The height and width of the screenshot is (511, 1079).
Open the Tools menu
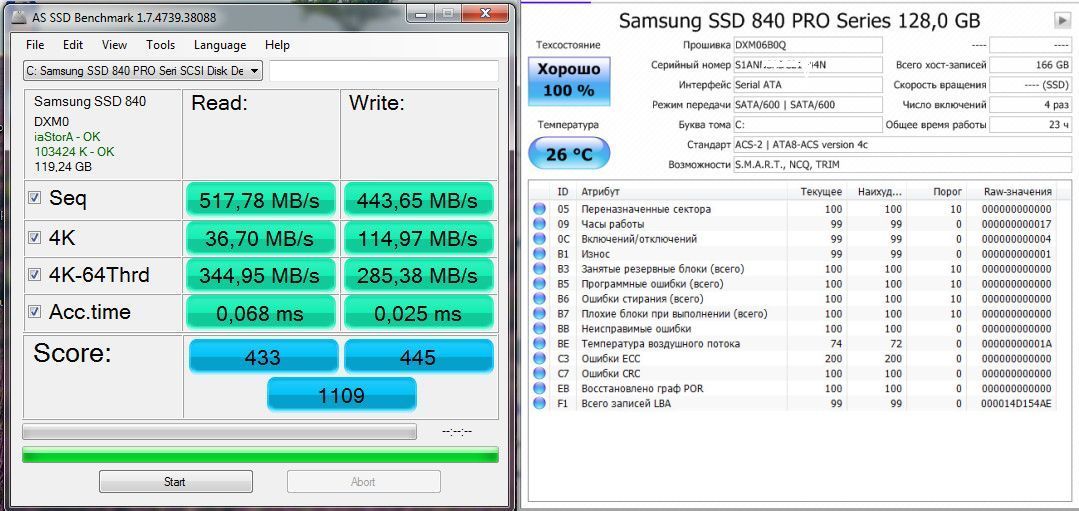(x=160, y=45)
